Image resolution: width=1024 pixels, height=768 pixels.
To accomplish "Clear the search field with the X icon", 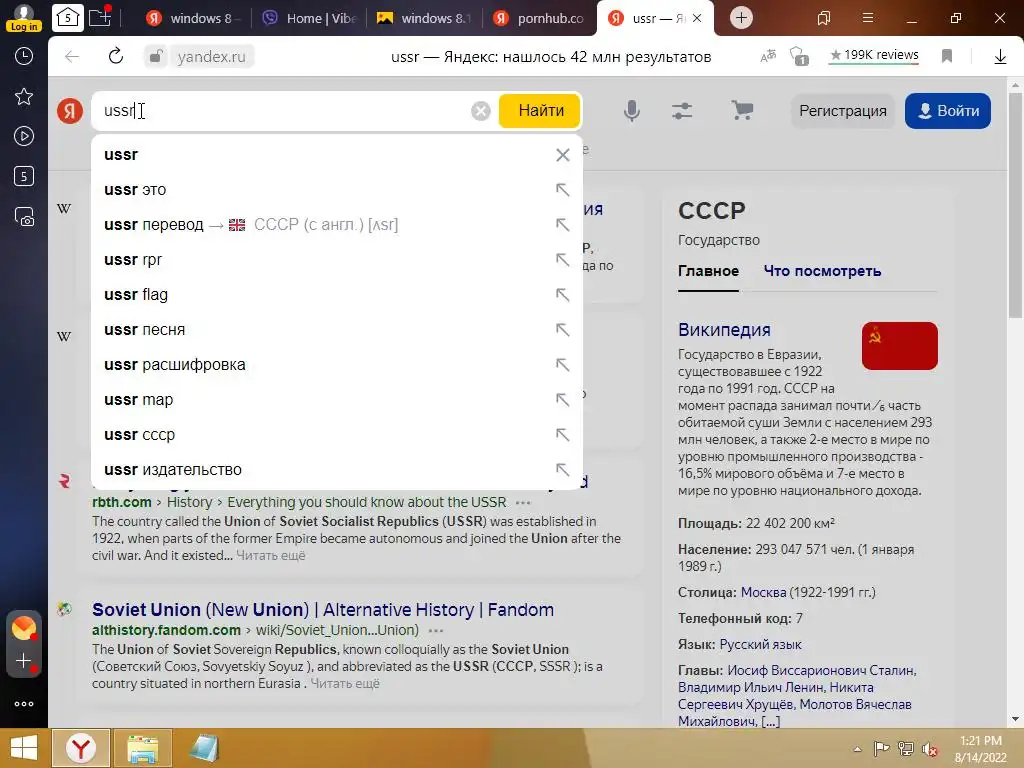I will (481, 111).
